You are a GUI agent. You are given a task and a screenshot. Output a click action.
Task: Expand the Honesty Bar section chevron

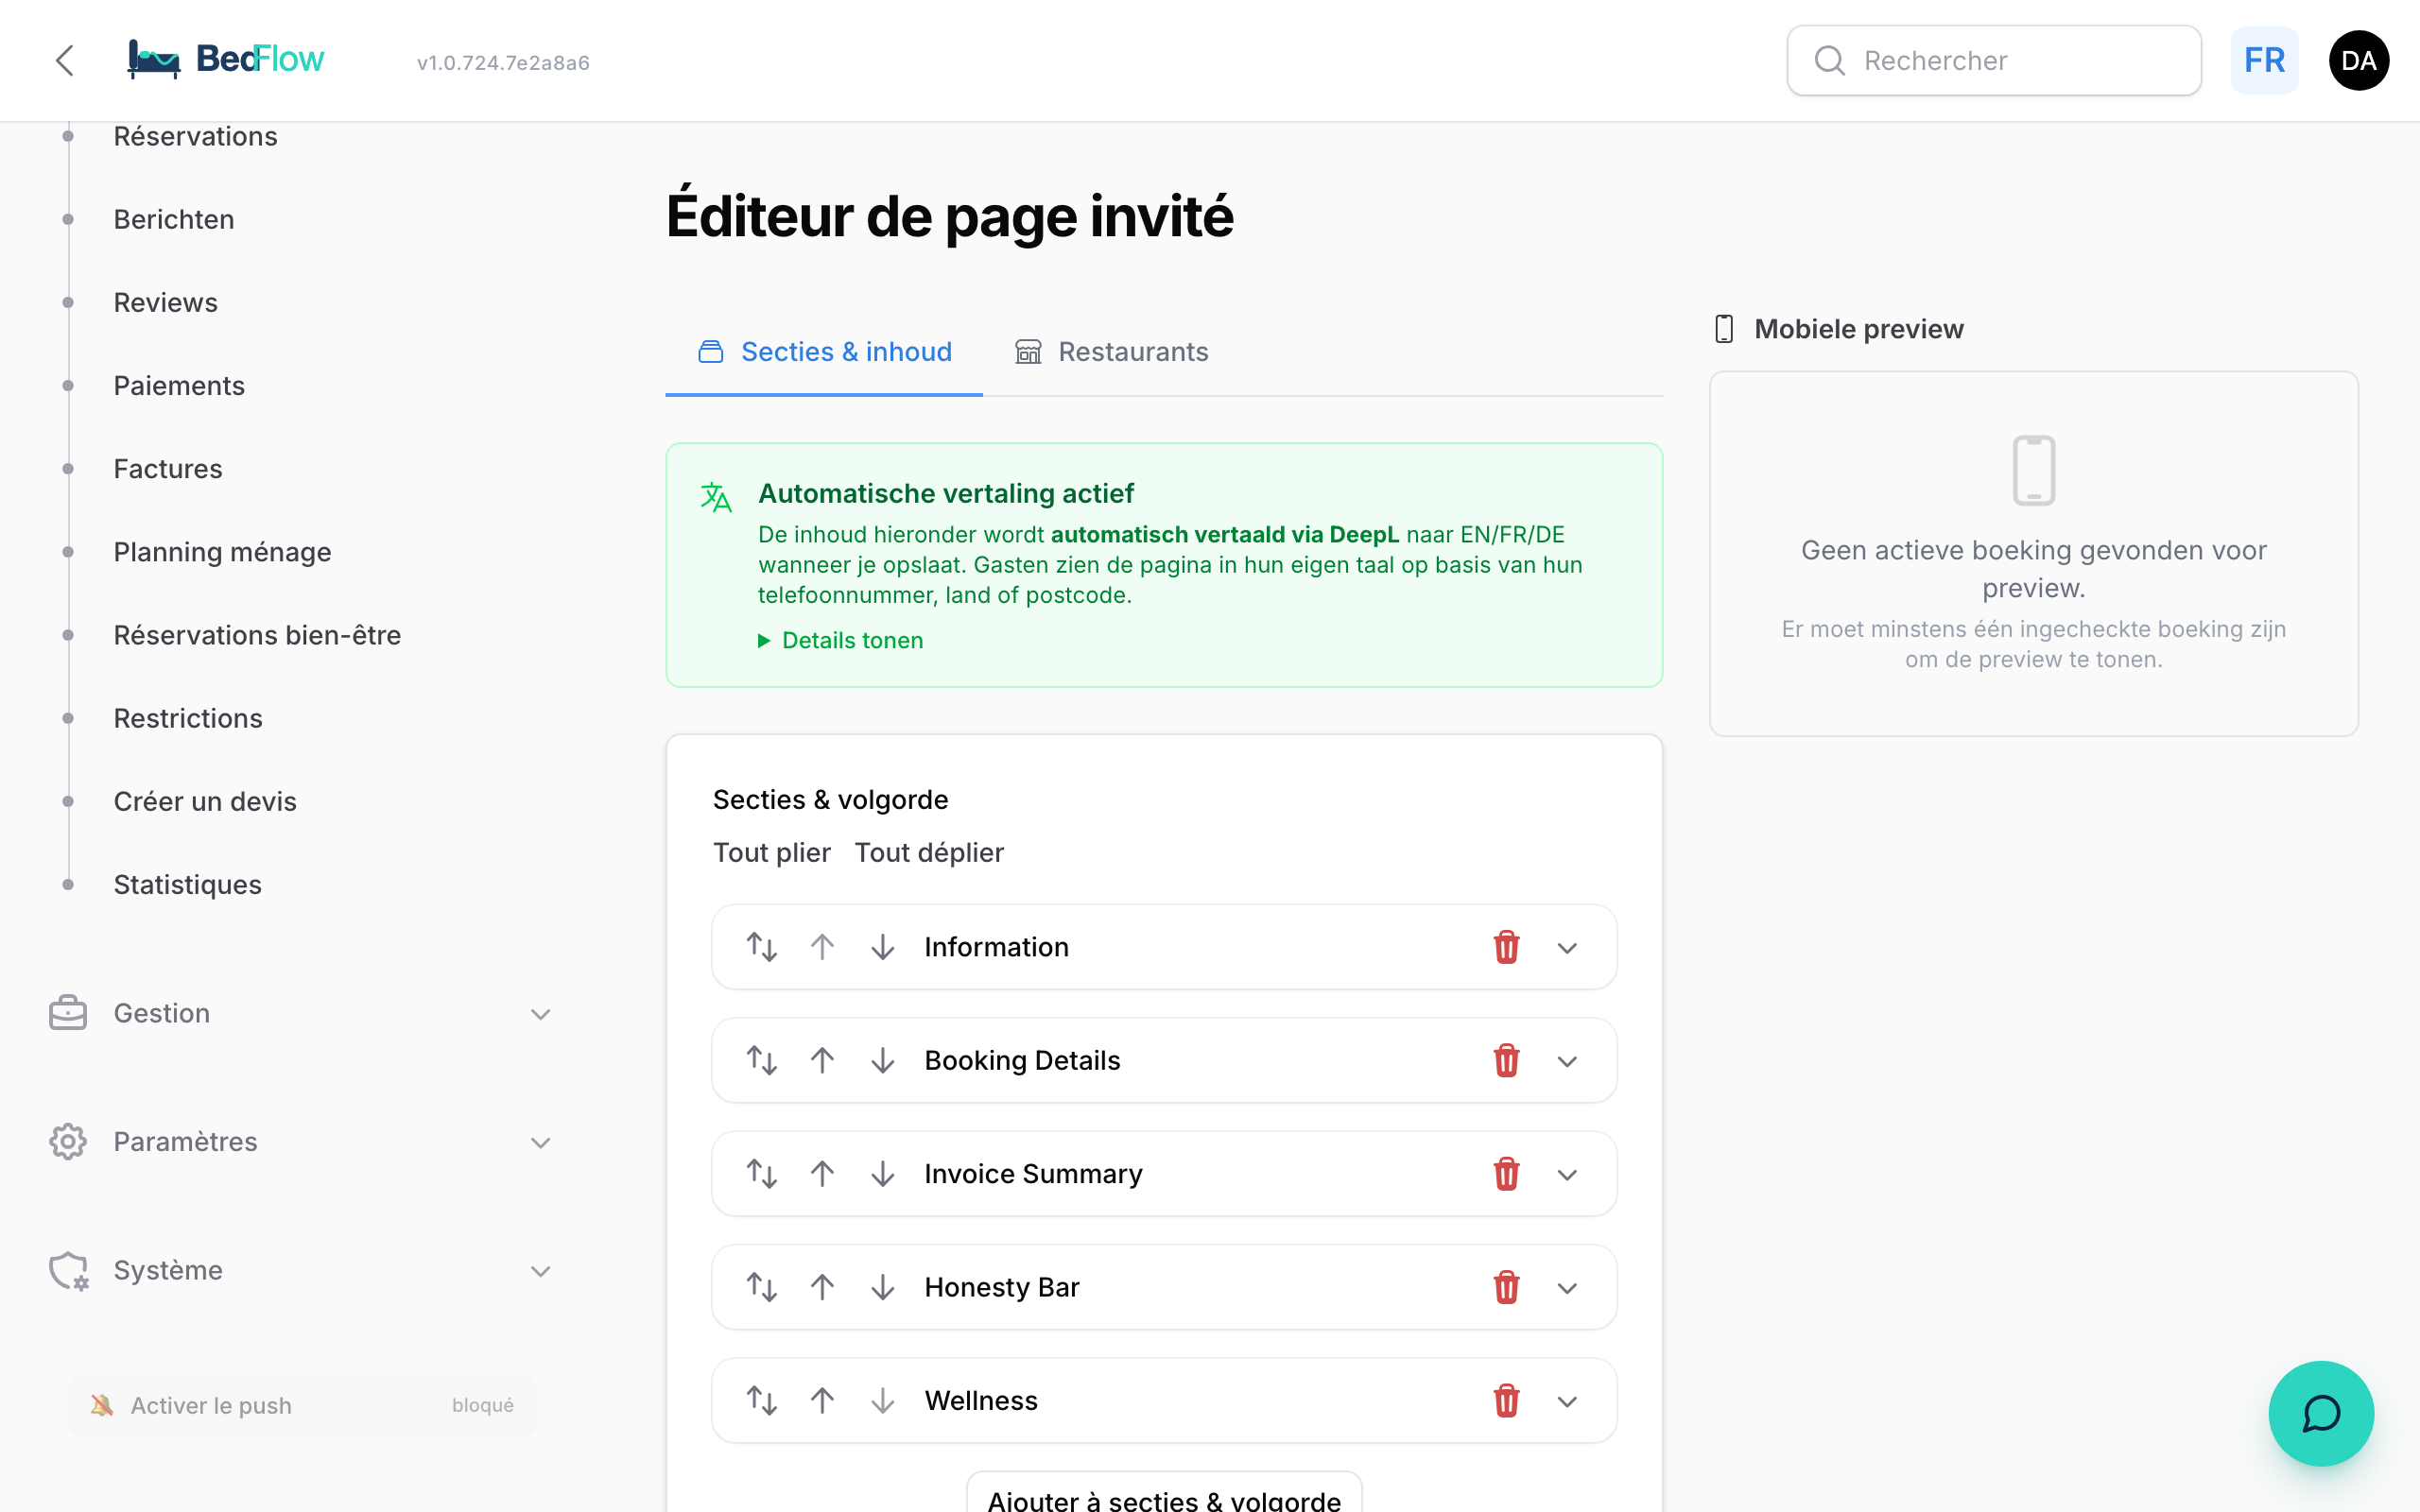pos(1567,1288)
